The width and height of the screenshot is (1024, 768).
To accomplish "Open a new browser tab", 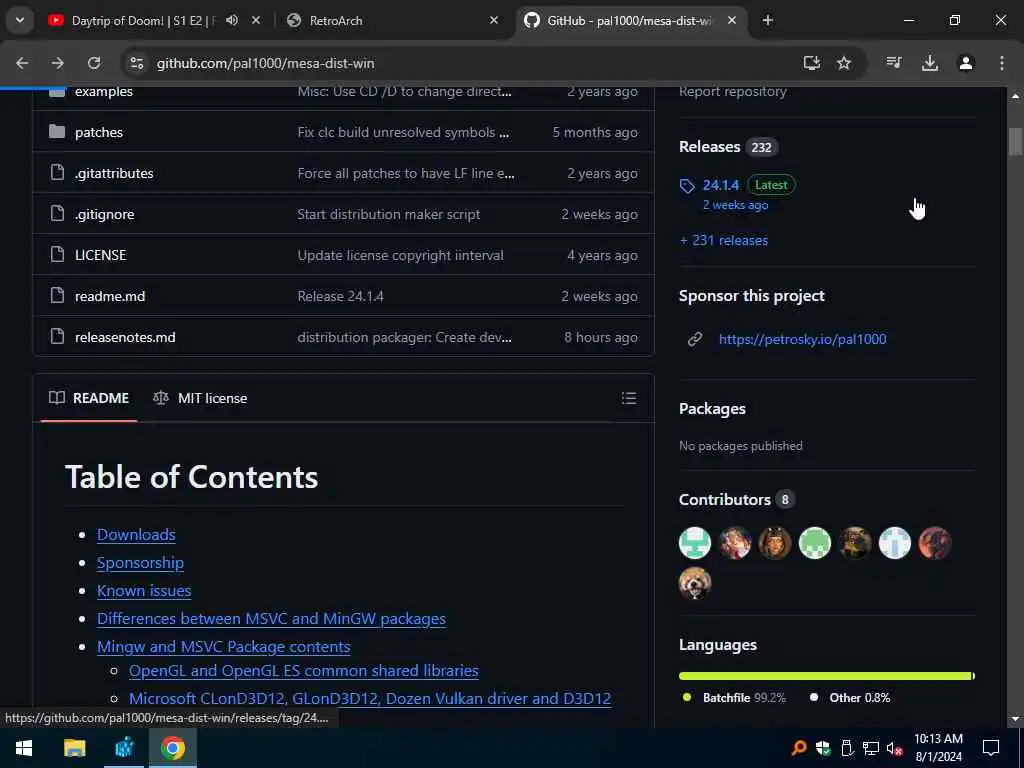I will point(768,20).
